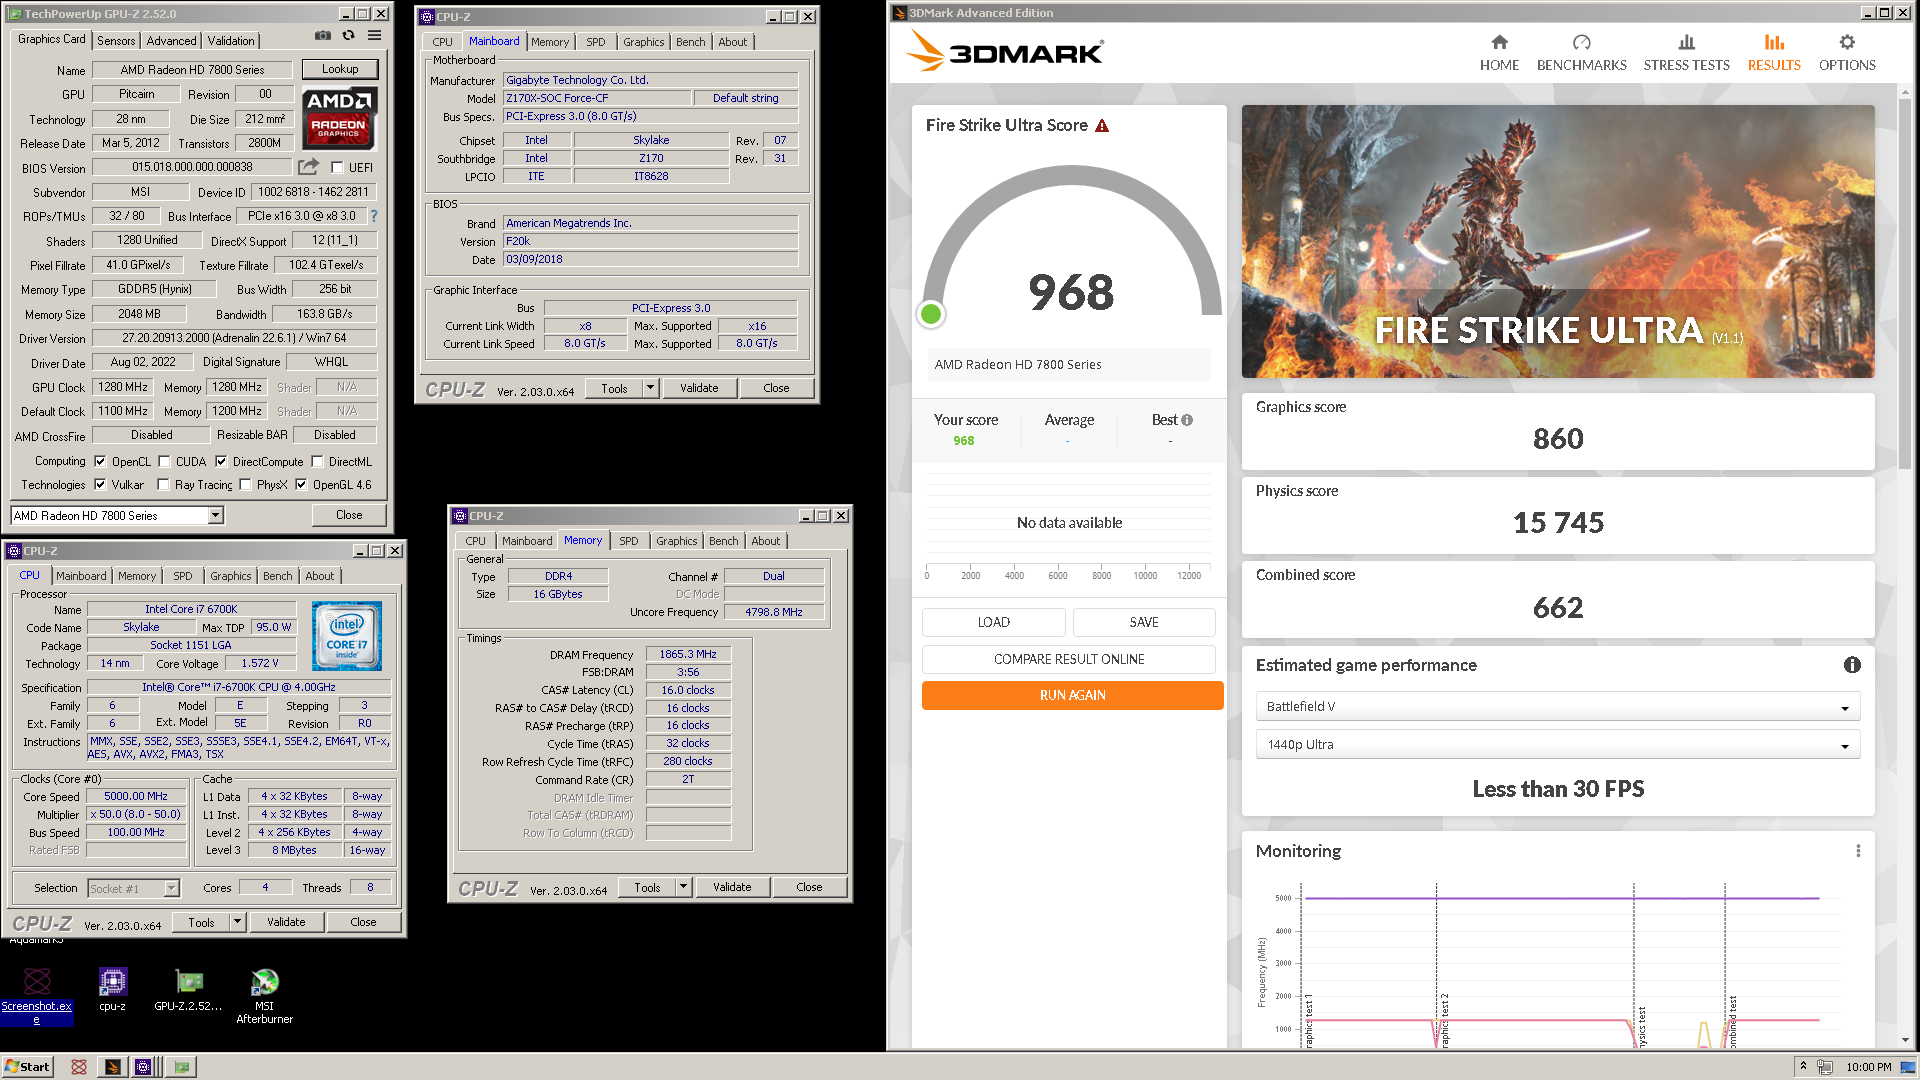Click the GPU-Z refresh icon
The width and height of the screenshot is (1920, 1080).
(x=348, y=36)
